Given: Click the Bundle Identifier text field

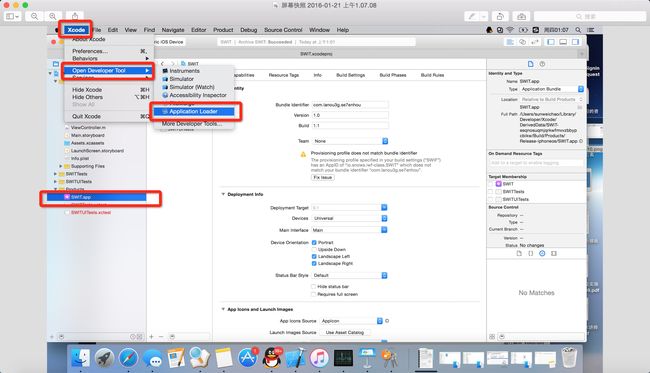Looking at the screenshot, I should point(350,105).
